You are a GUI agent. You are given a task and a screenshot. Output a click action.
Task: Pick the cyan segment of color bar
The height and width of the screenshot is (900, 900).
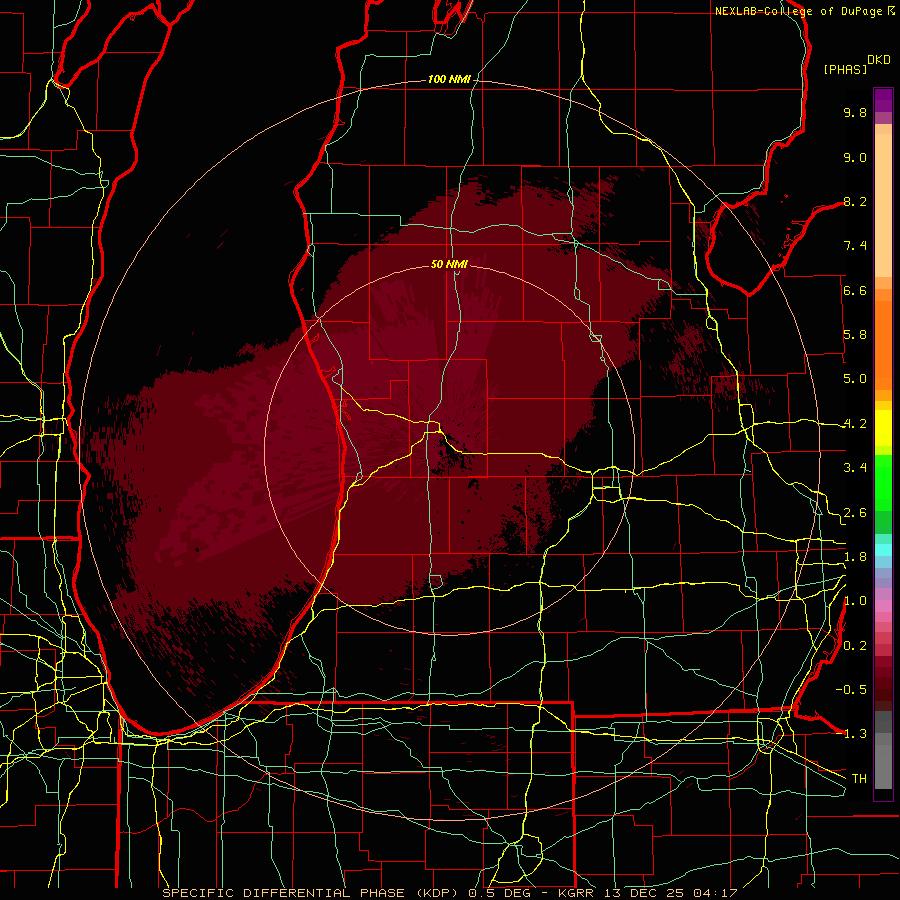pos(883,549)
